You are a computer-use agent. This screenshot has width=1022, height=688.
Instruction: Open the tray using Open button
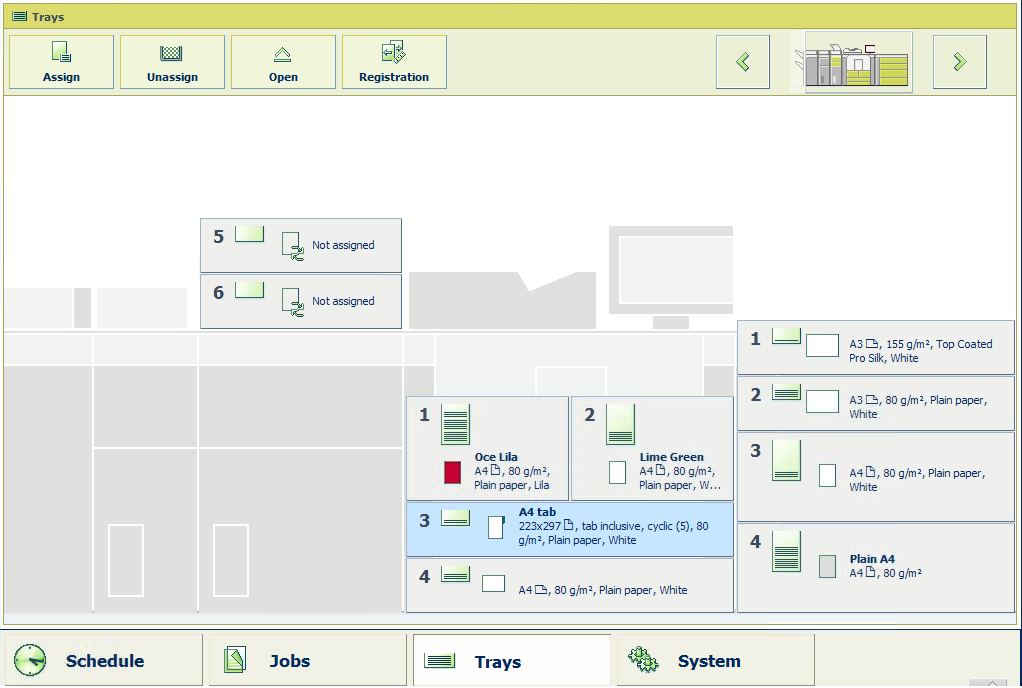(283, 62)
